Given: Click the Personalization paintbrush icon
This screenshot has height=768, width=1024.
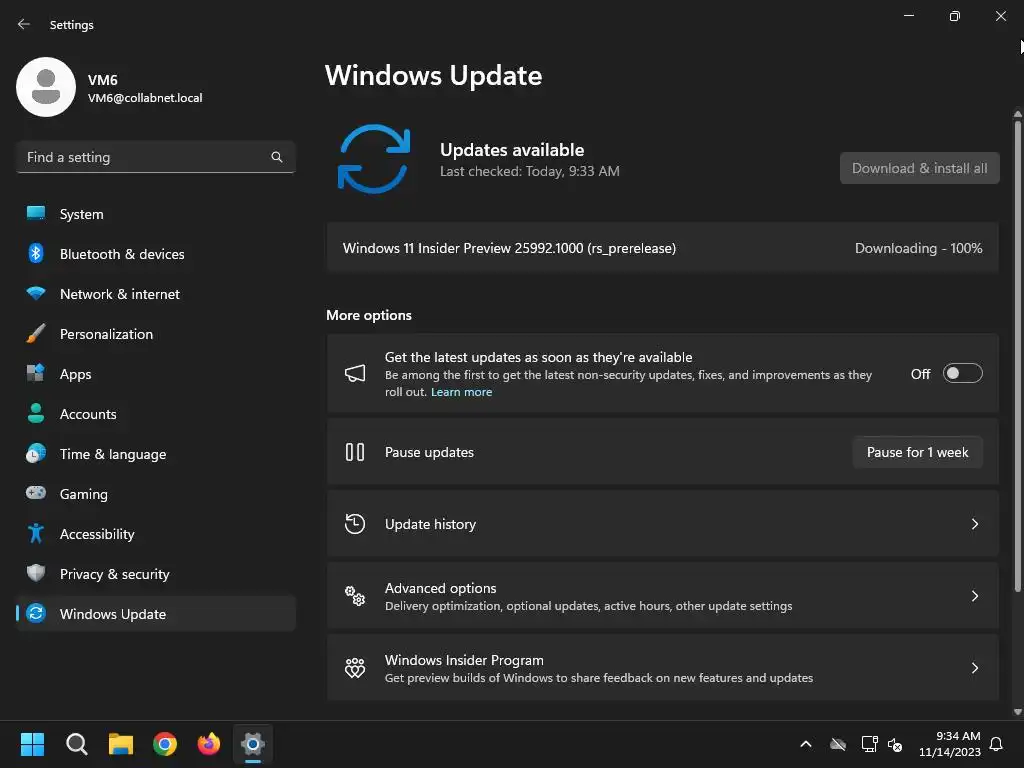Looking at the screenshot, I should point(36,333).
